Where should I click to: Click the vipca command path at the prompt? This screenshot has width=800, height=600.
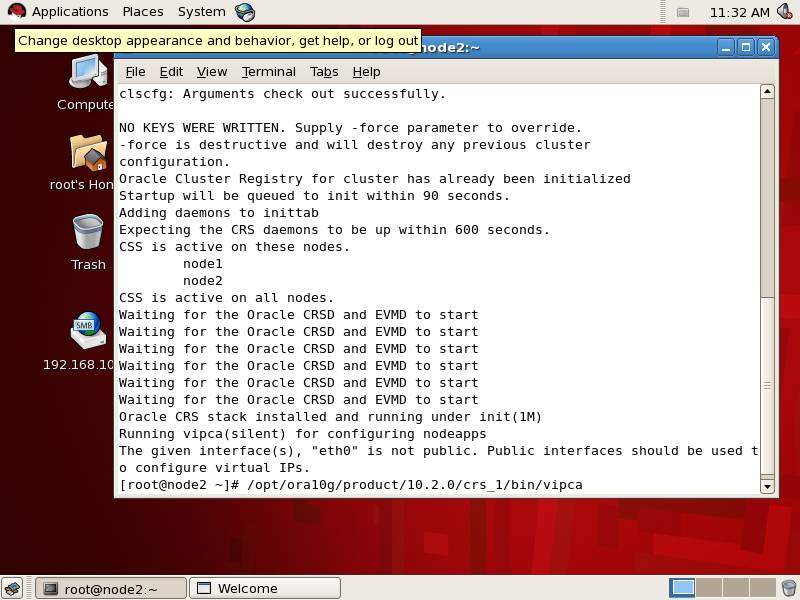[415, 485]
